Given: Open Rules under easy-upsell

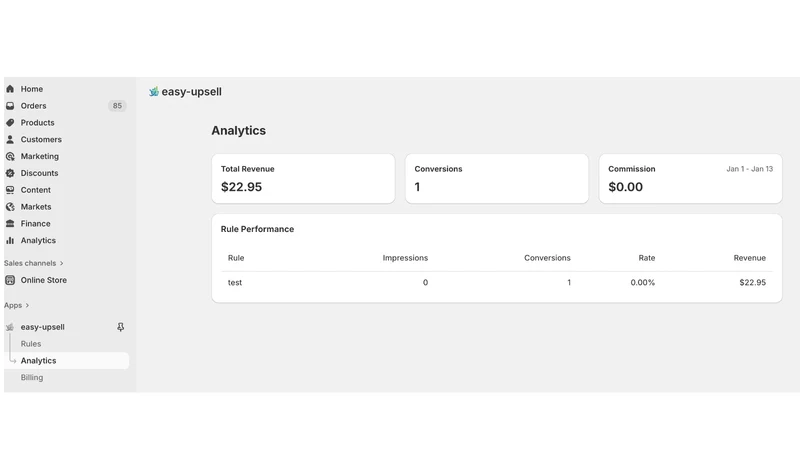Looking at the screenshot, I should [x=31, y=344].
